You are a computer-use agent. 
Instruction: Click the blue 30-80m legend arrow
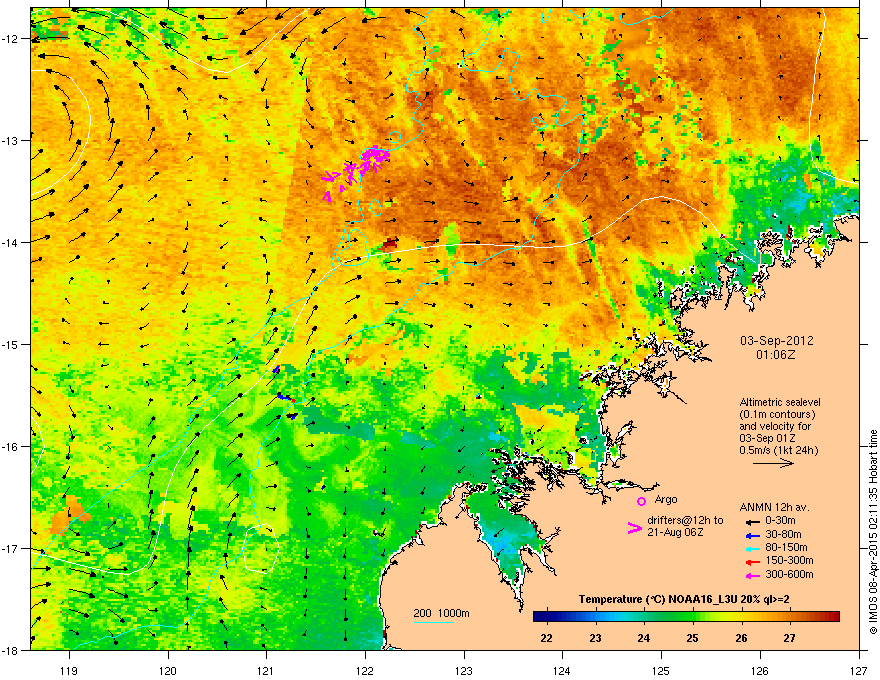753,535
